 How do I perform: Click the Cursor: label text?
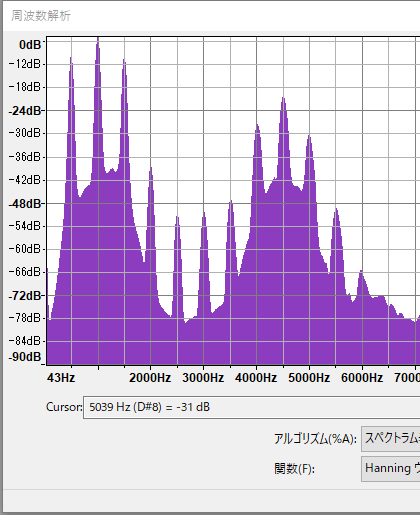click(64, 407)
